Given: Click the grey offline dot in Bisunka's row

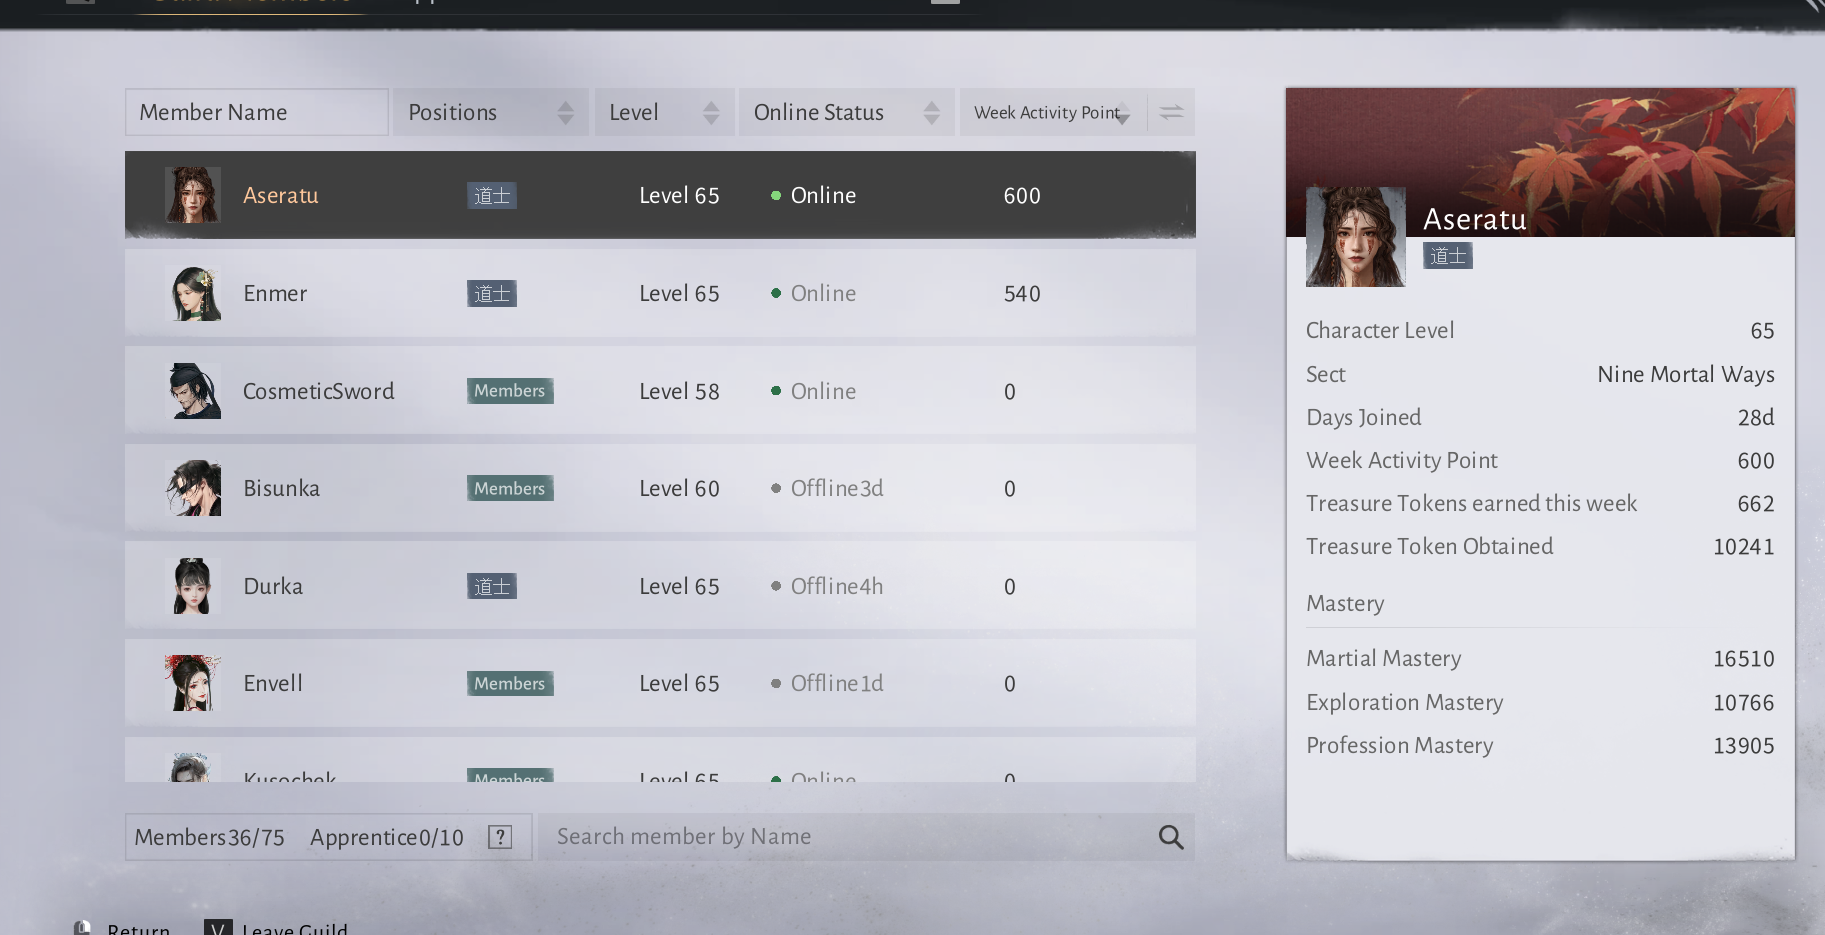Looking at the screenshot, I should 776,488.
